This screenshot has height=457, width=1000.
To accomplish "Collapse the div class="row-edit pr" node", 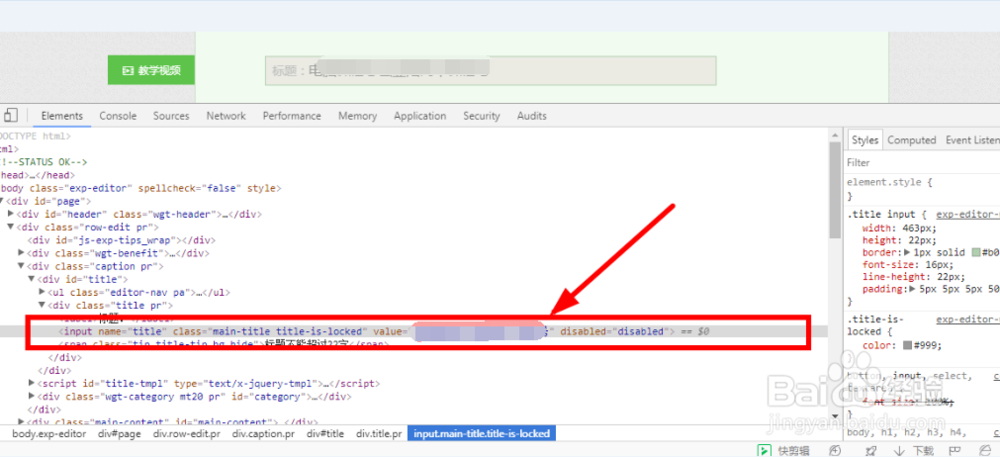I will pos(11,227).
